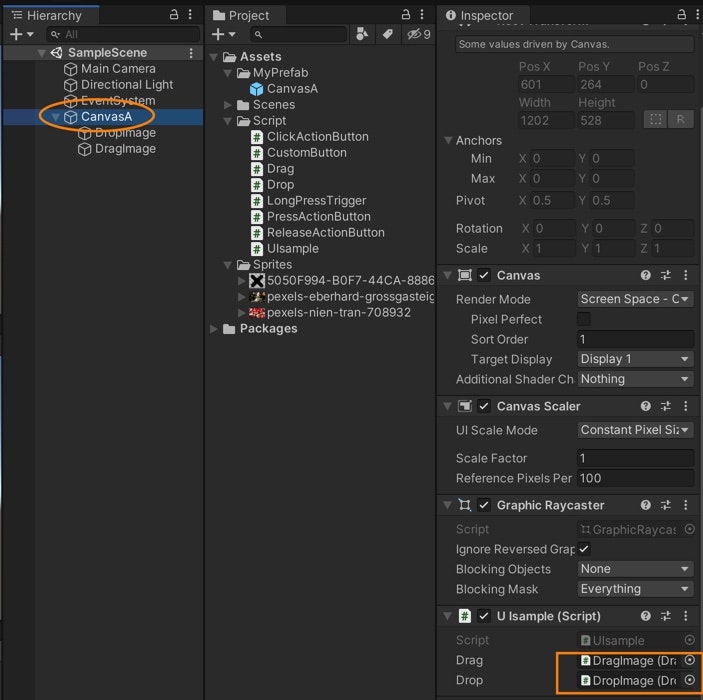This screenshot has width=703, height=700.
Task: Expand the Packages folder
Action: (214, 329)
